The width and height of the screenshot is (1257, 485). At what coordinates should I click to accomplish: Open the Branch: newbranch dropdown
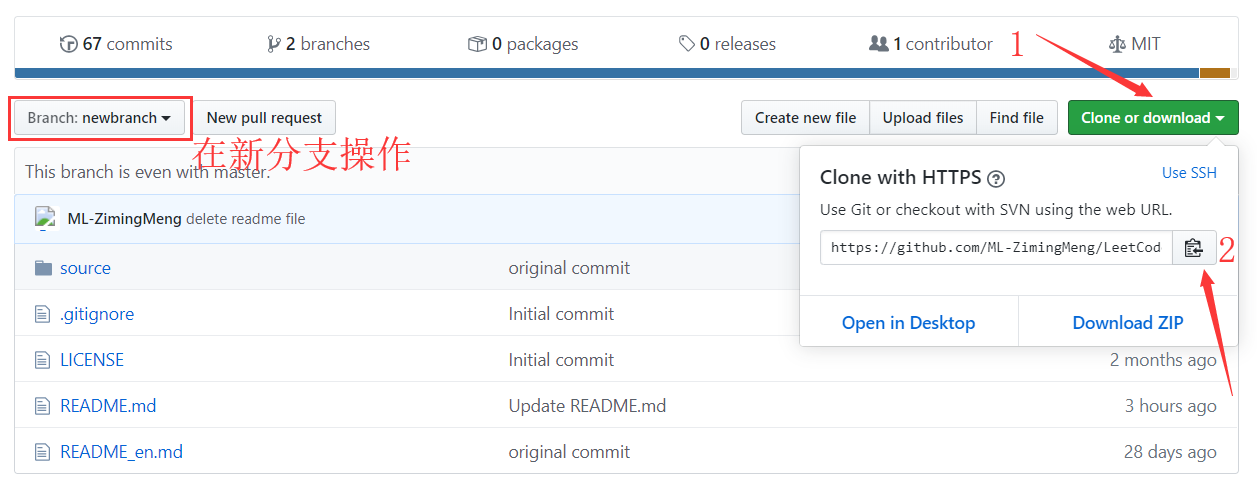pos(98,118)
